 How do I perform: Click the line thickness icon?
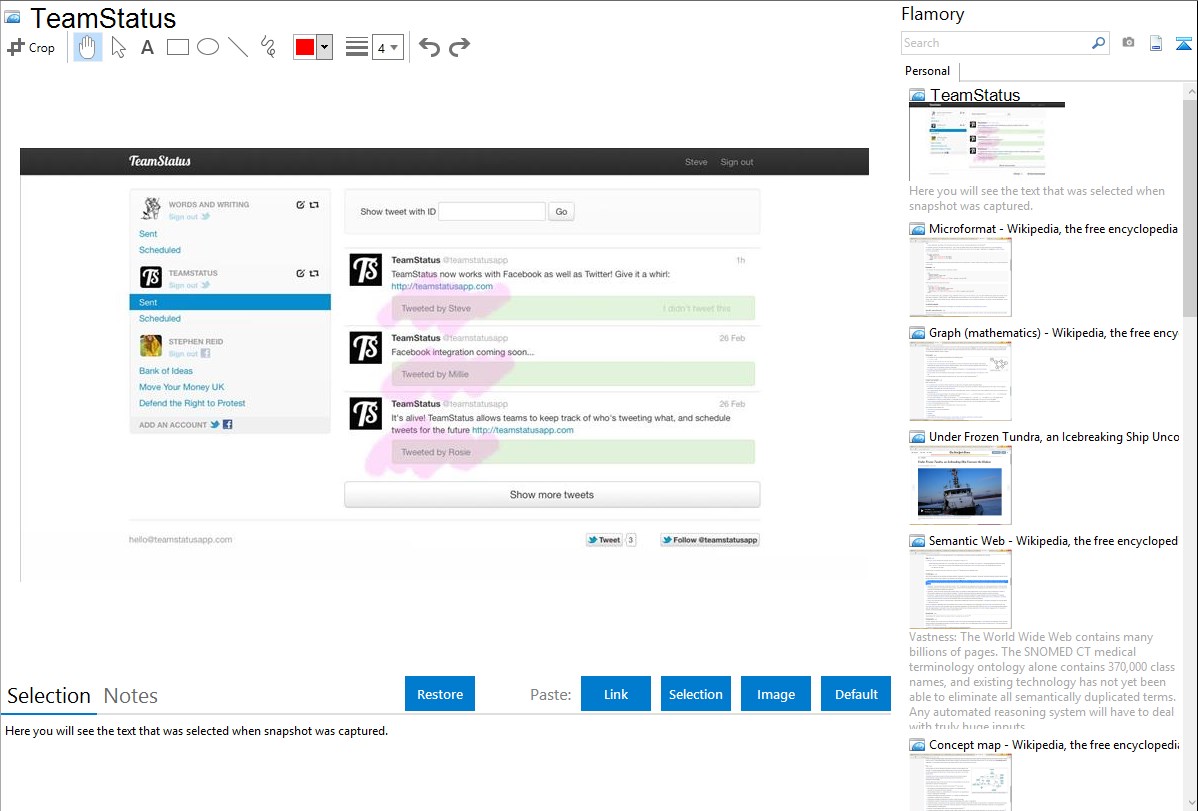(x=356, y=47)
